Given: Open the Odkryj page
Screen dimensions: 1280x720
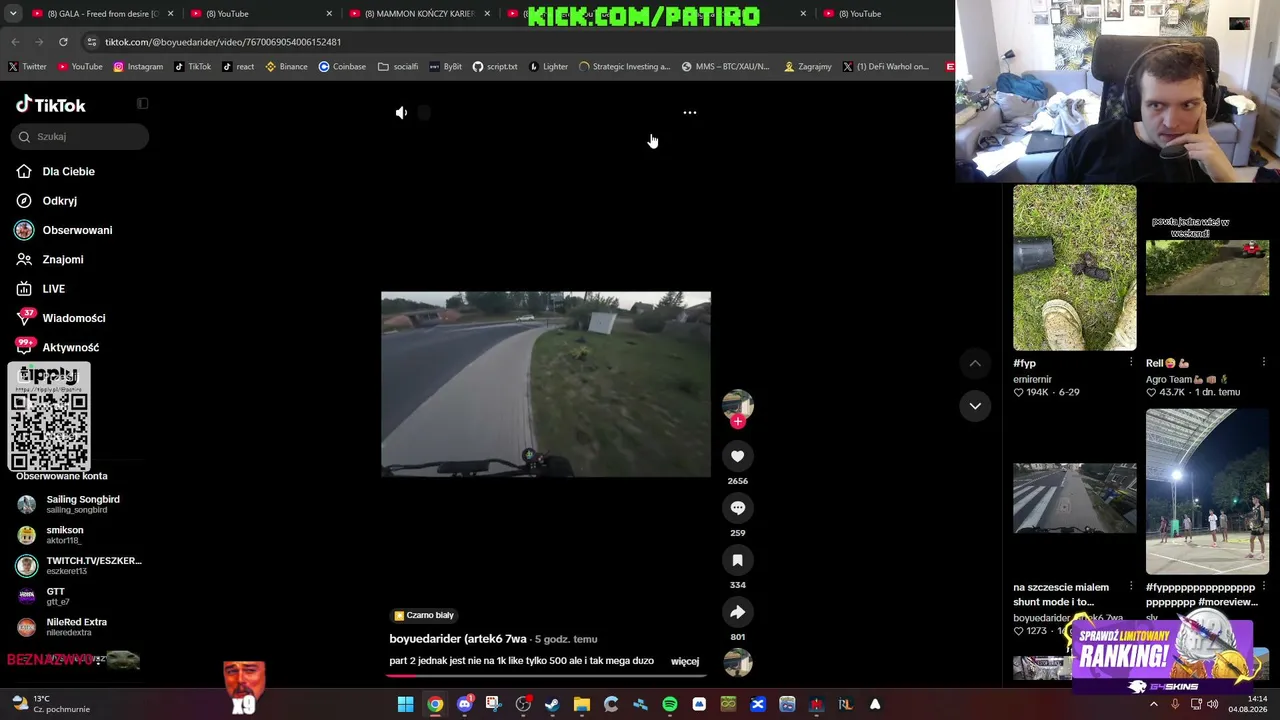Looking at the screenshot, I should coord(47,201).
